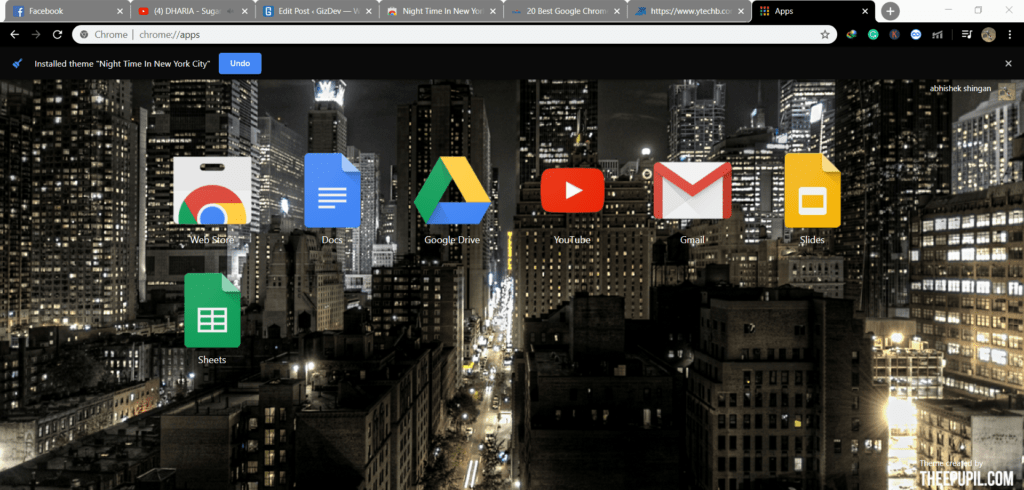This screenshot has width=1024, height=490.
Task: Launch the Google Slides app
Action: click(812, 190)
